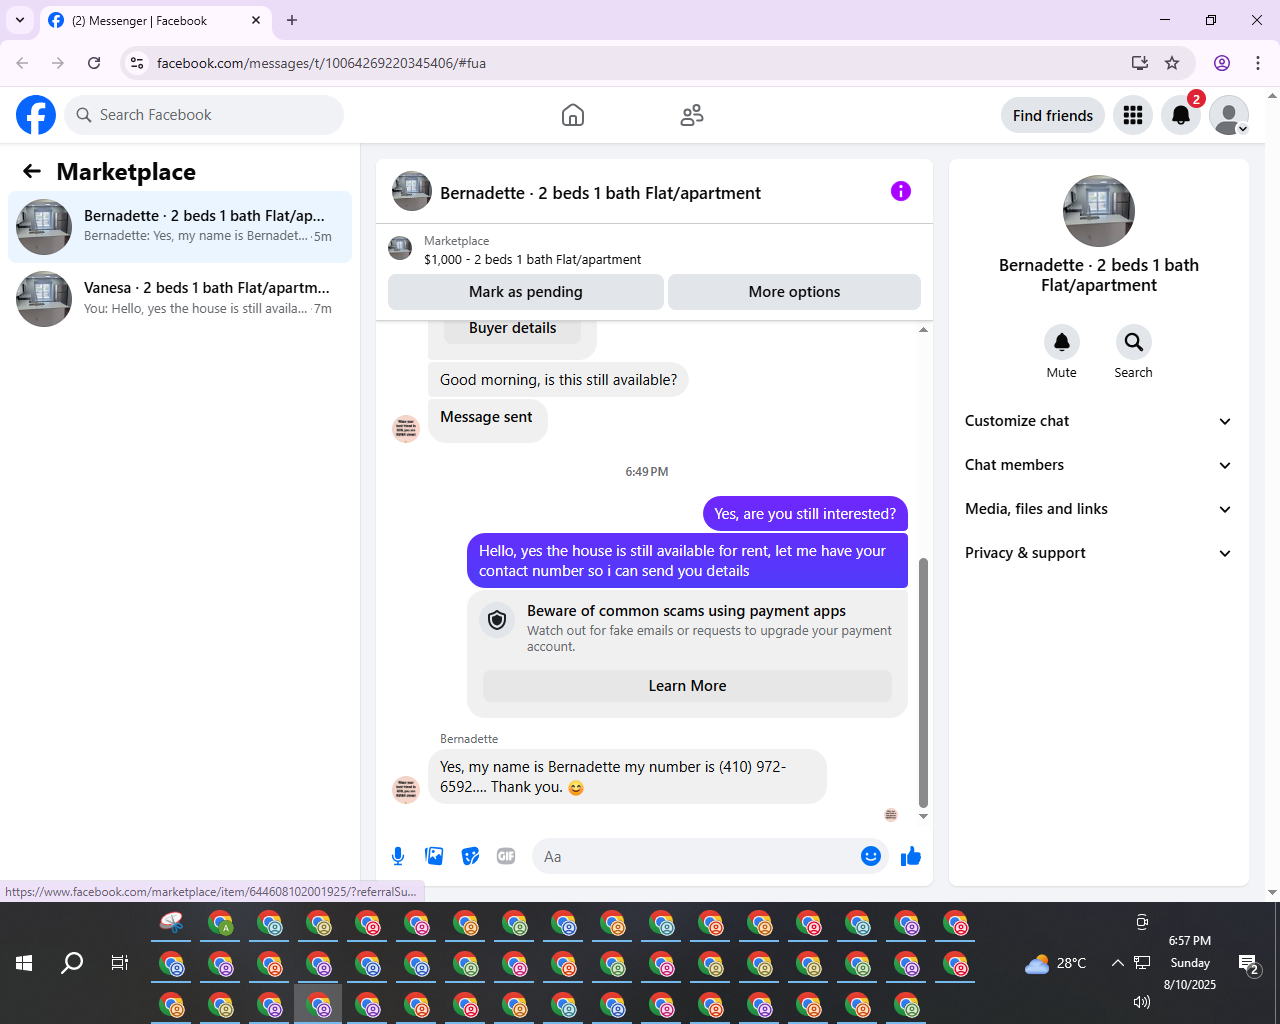This screenshot has height=1024, width=1280.
Task: Open the account profile avatar menu
Action: [1229, 115]
